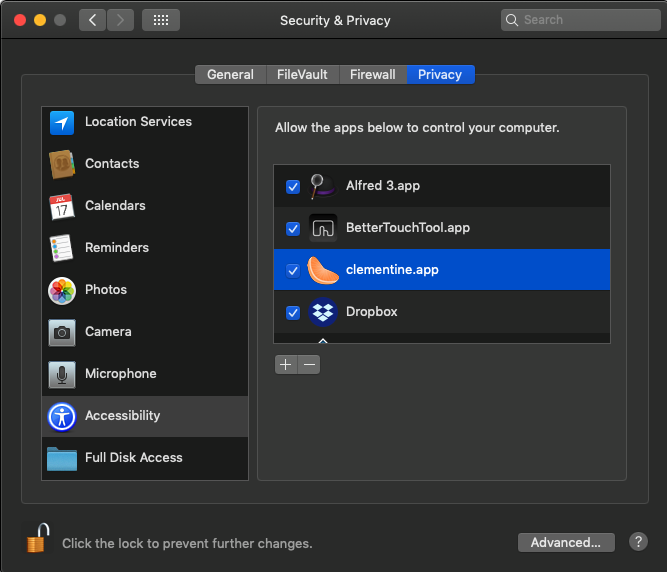Image resolution: width=667 pixels, height=572 pixels.
Task: Remove selected app with minus button
Action: pos(309,365)
